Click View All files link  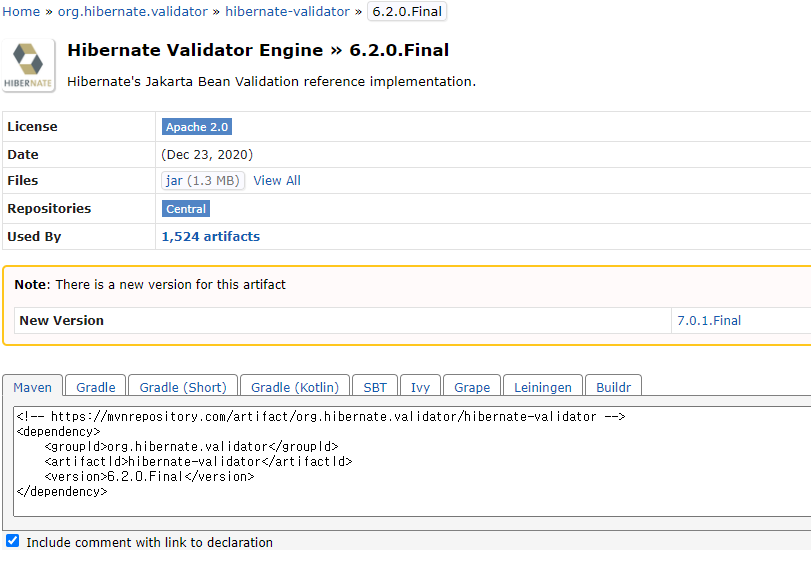(x=277, y=180)
